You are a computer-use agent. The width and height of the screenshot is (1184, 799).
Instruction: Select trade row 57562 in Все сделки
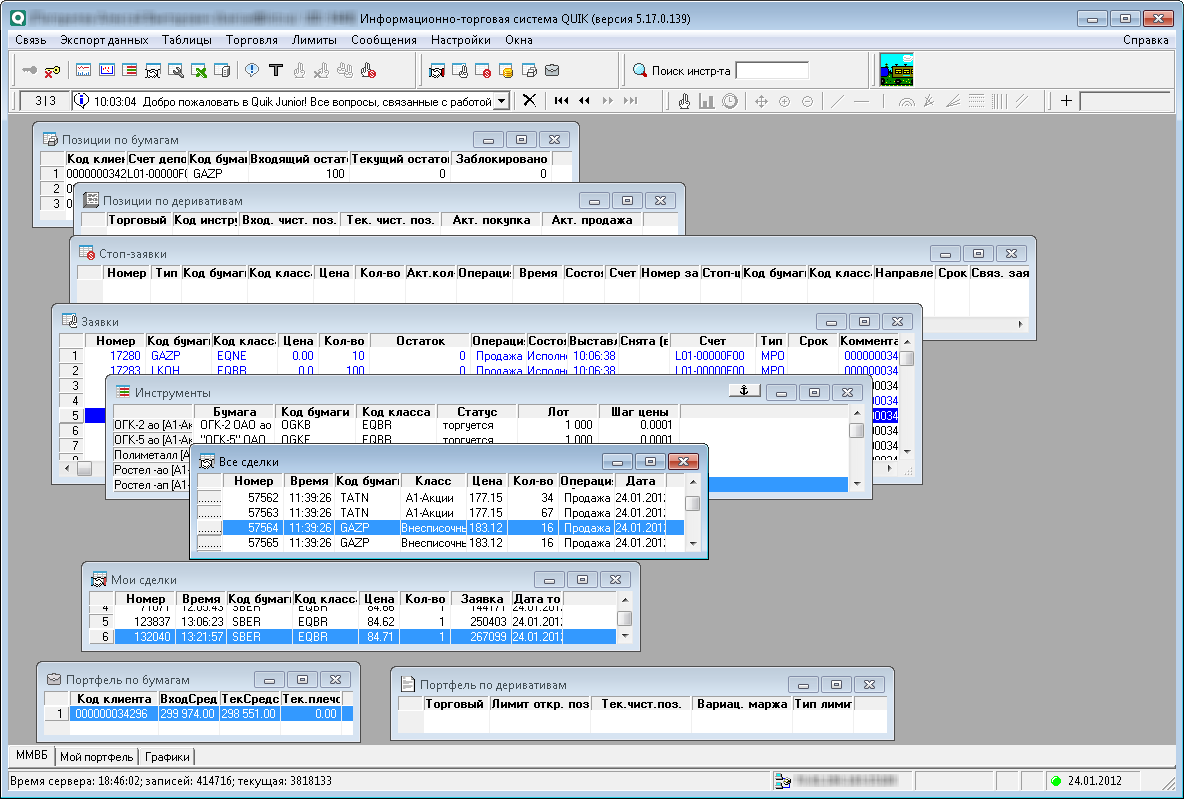pyautogui.click(x=440, y=498)
